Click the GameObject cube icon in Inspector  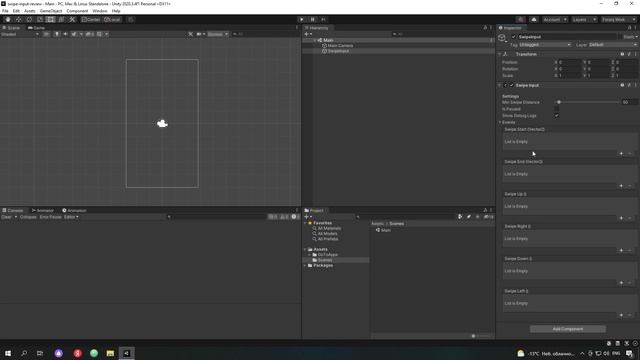click(x=502, y=38)
